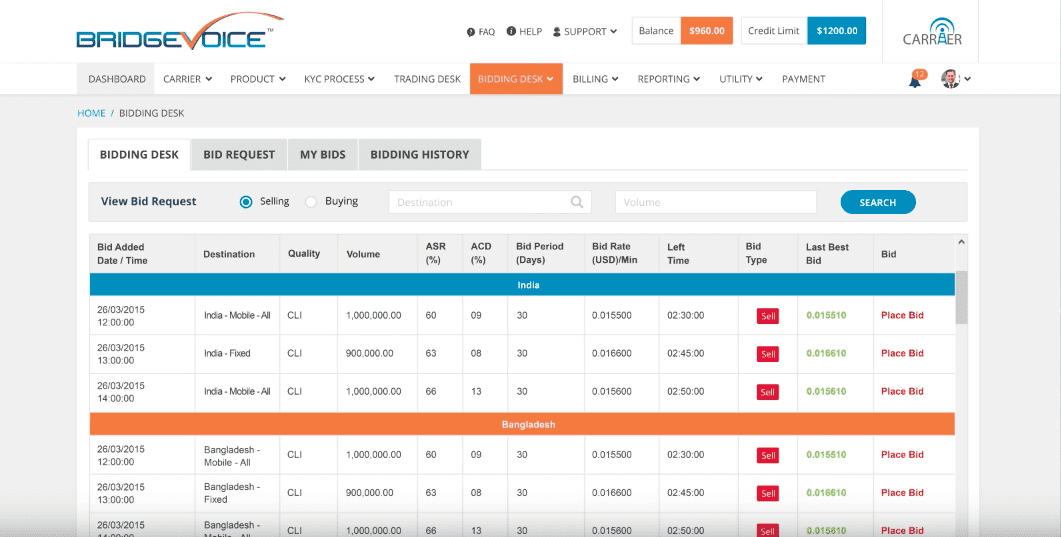This screenshot has width=1061, height=537.
Task: Click the search magnifier in Destination field
Action: 577,202
